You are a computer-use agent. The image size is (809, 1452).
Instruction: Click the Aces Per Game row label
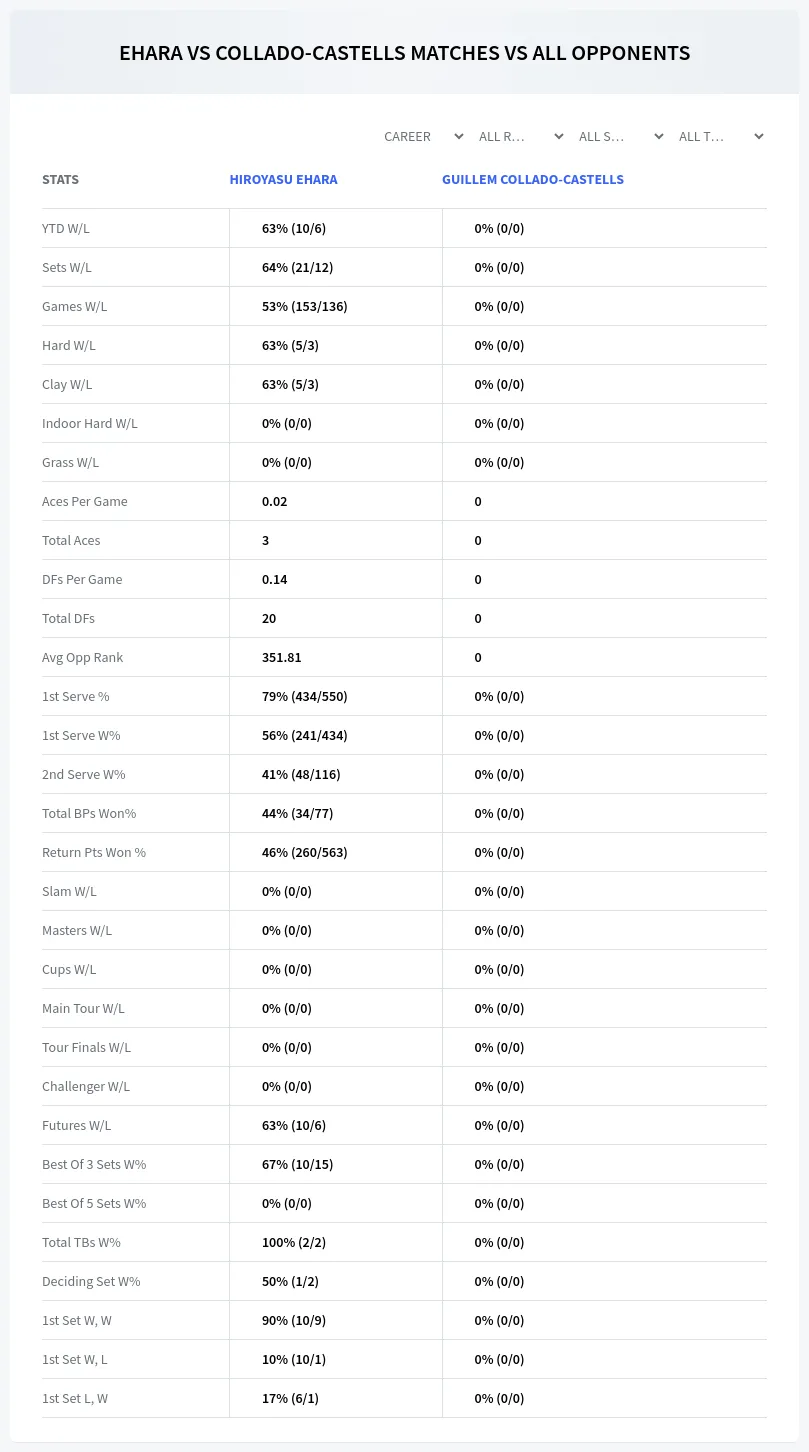(85, 501)
